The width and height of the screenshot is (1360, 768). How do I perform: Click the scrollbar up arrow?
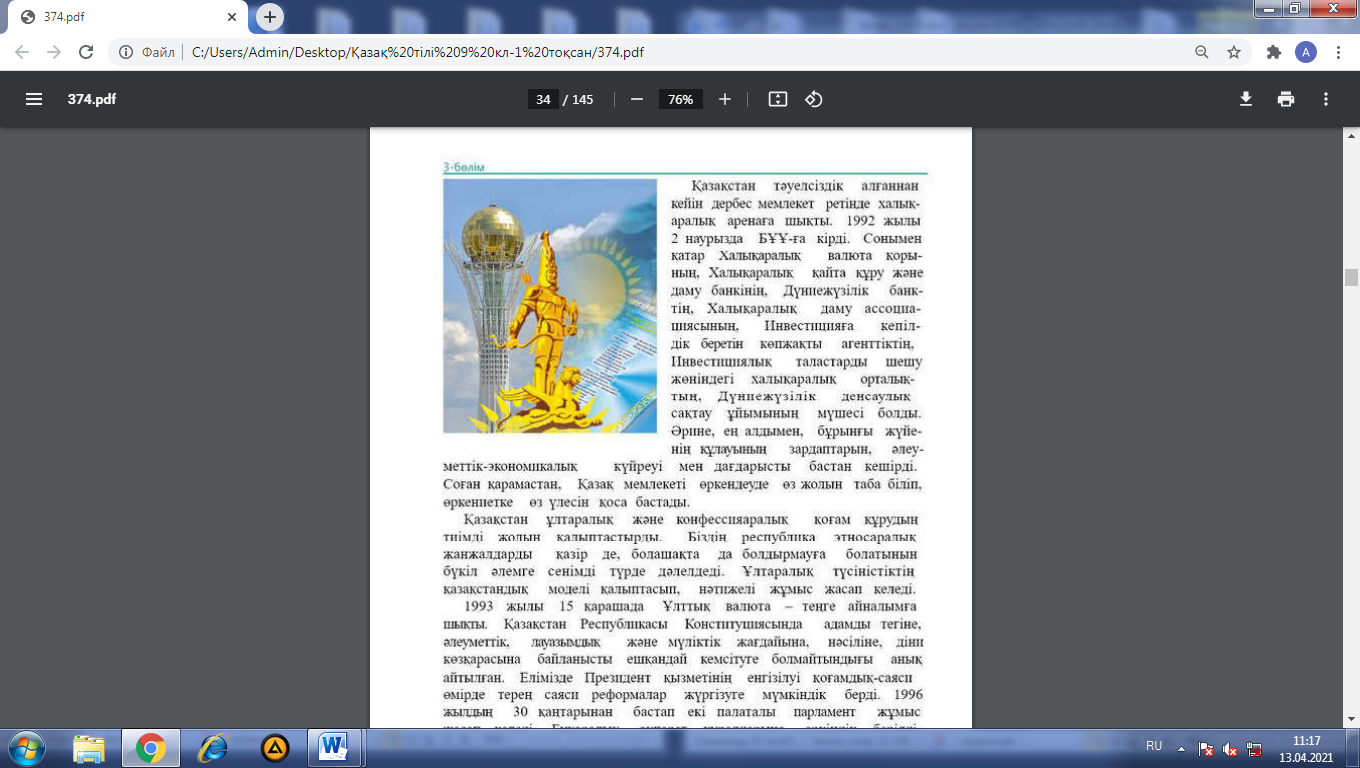click(x=1351, y=137)
